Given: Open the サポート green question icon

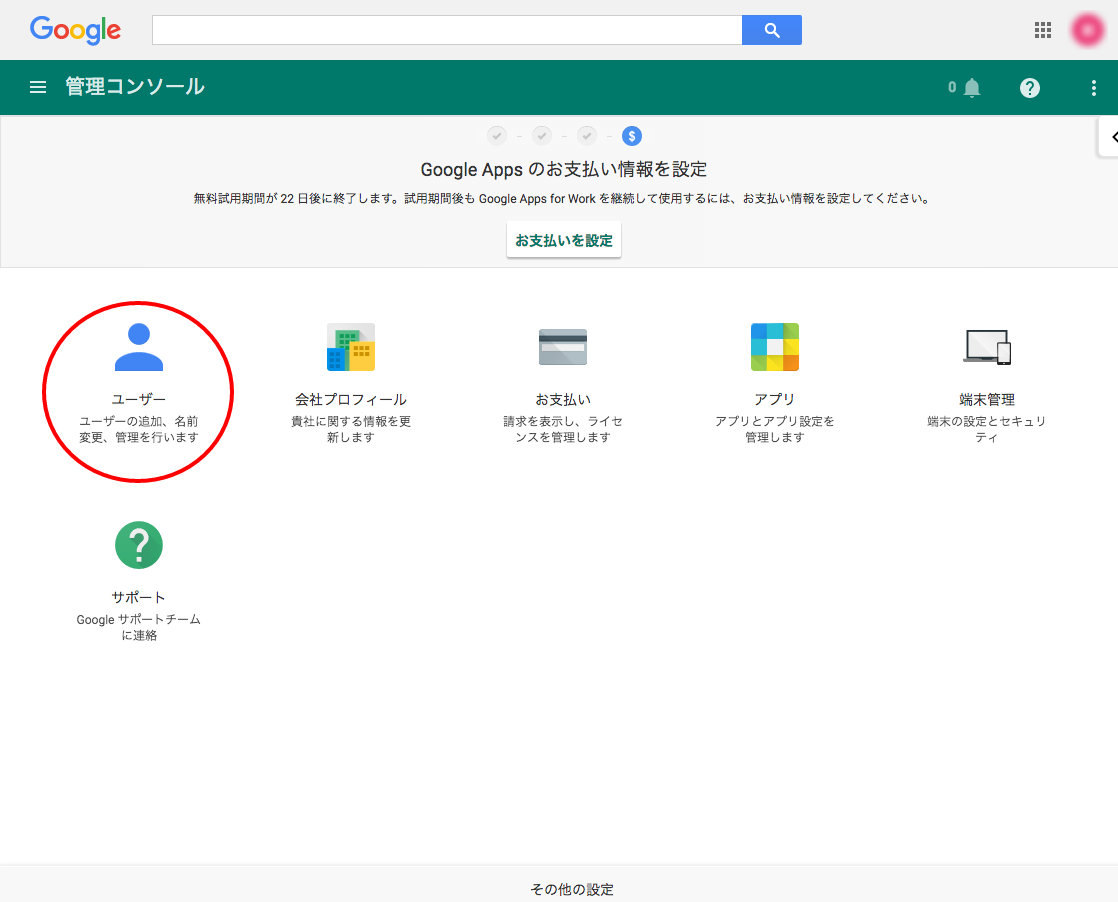Looking at the screenshot, I should [139, 545].
